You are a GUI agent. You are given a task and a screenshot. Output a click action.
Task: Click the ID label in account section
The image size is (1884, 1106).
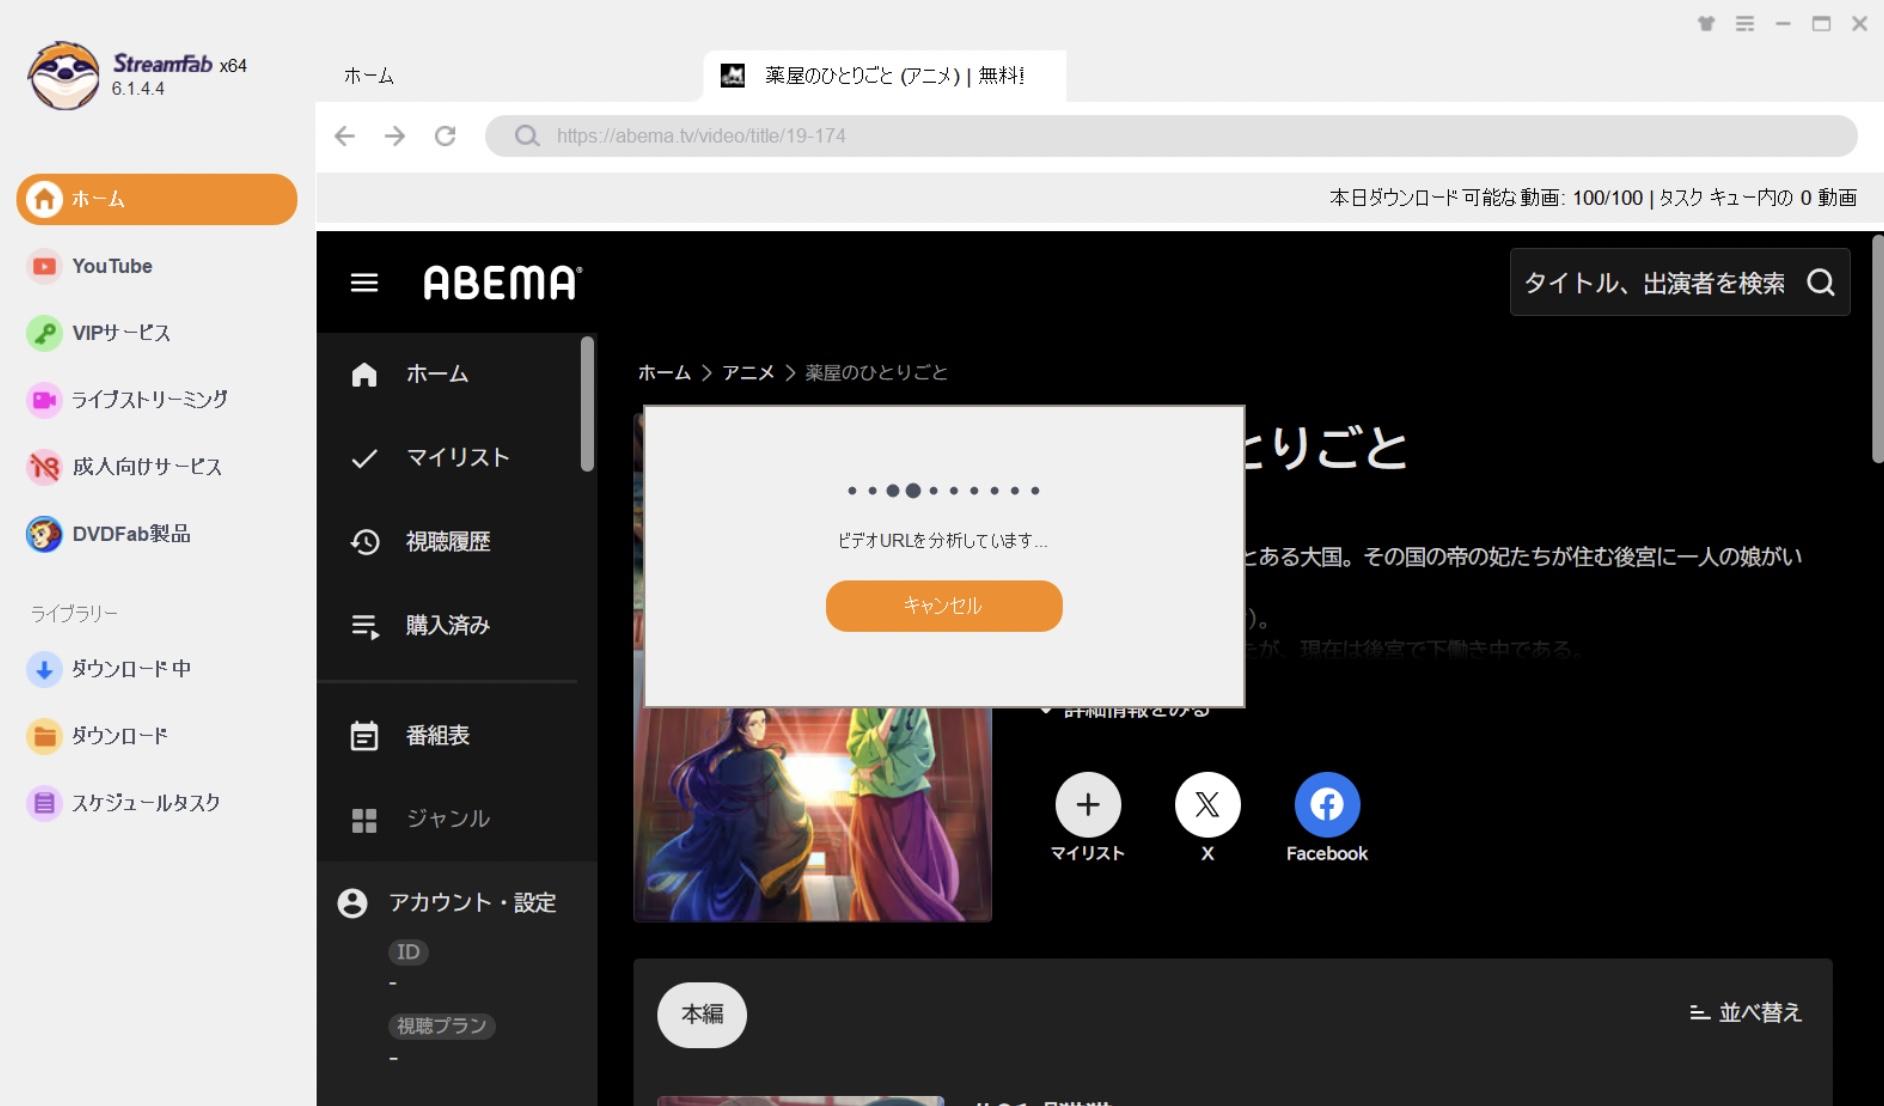(x=408, y=952)
